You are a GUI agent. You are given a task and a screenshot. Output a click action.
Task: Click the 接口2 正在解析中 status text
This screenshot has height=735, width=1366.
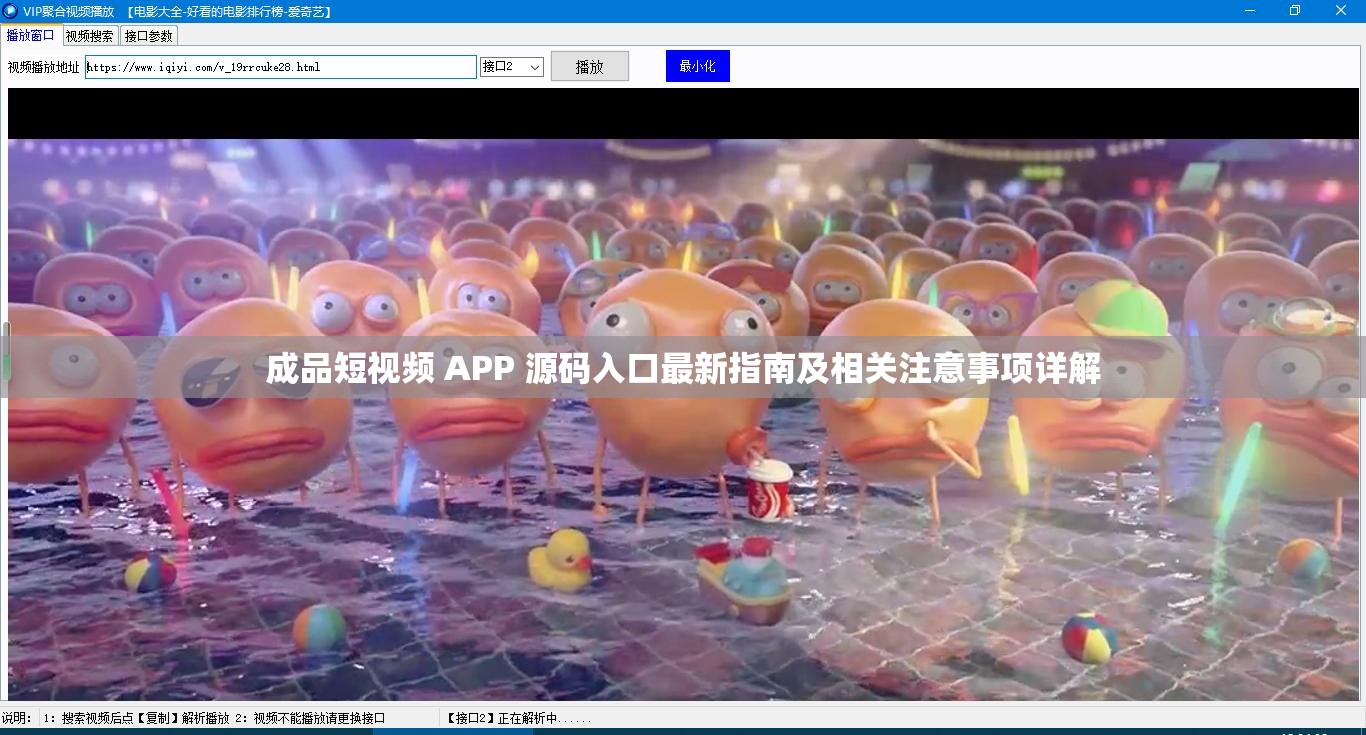point(519,718)
